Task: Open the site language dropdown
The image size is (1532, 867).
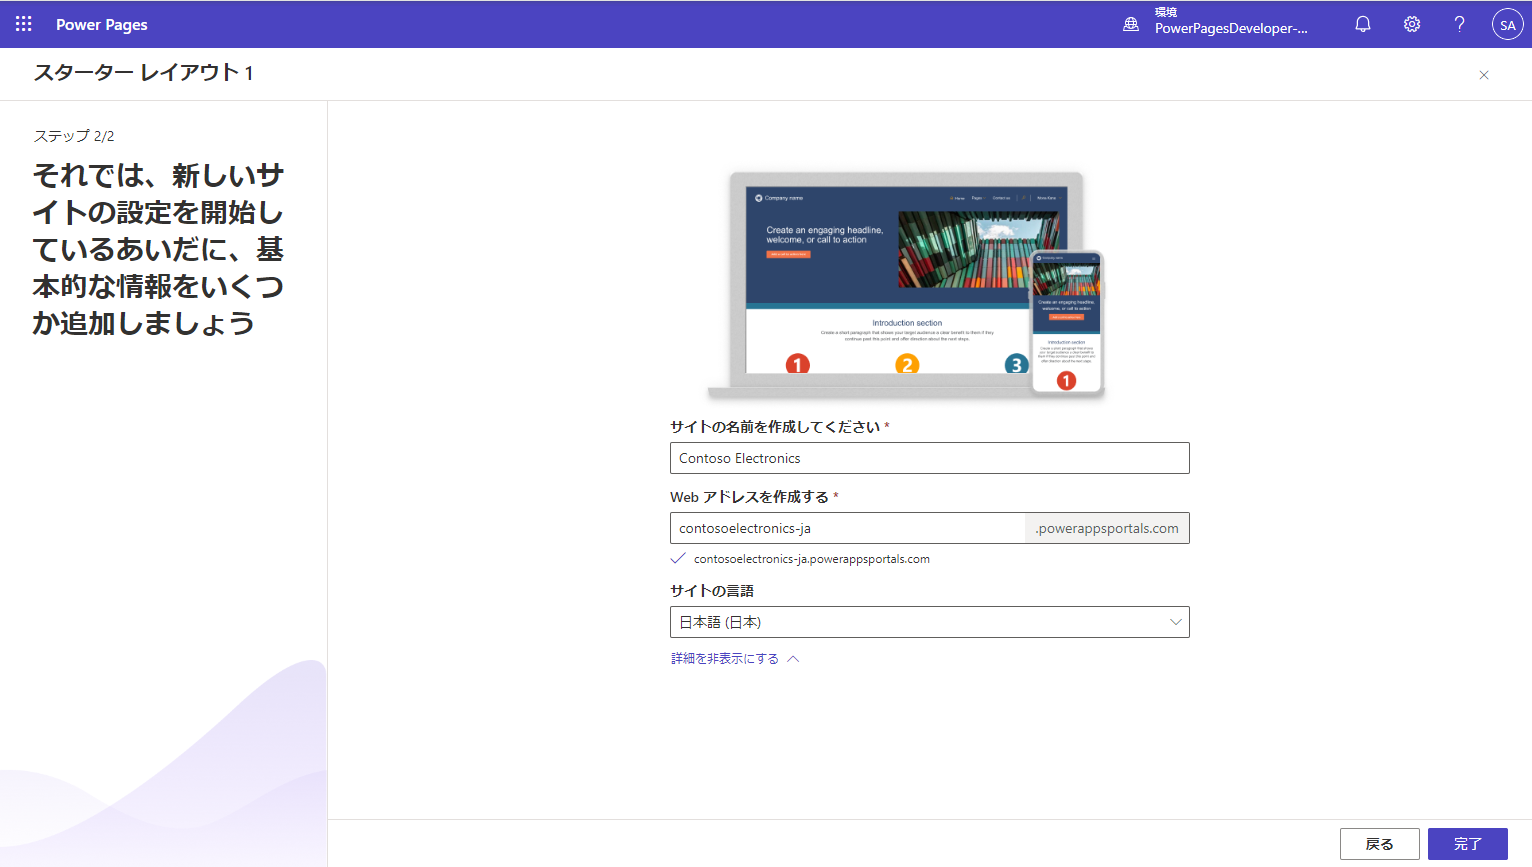Action: click(x=929, y=622)
